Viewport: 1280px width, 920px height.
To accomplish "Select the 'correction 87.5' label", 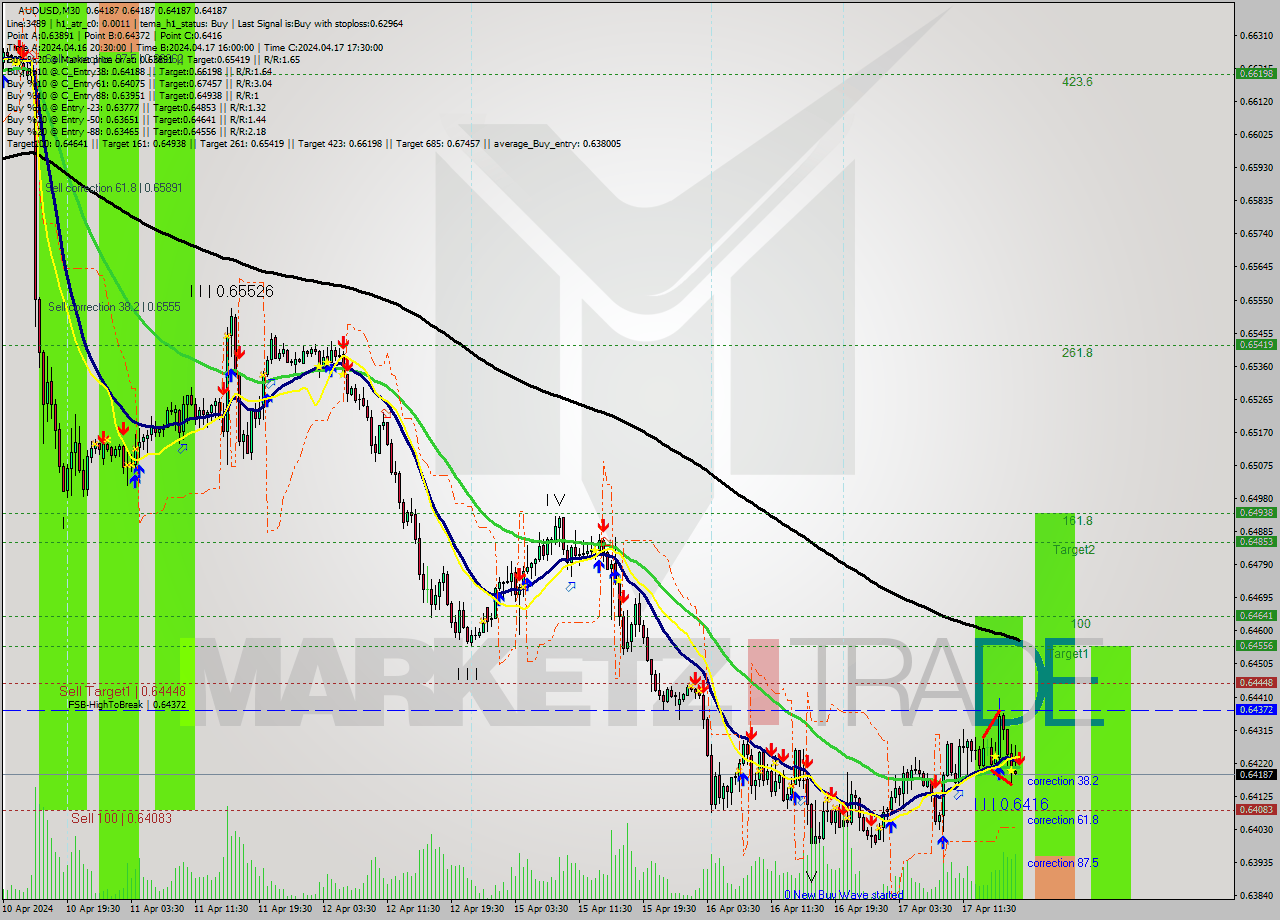I will (1062, 863).
